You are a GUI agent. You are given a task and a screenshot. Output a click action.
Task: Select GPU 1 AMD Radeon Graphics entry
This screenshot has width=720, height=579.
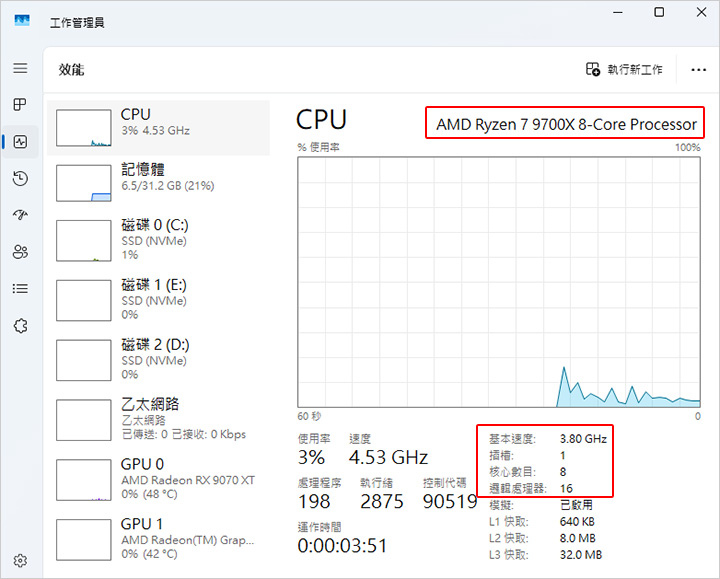[x=158, y=540]
